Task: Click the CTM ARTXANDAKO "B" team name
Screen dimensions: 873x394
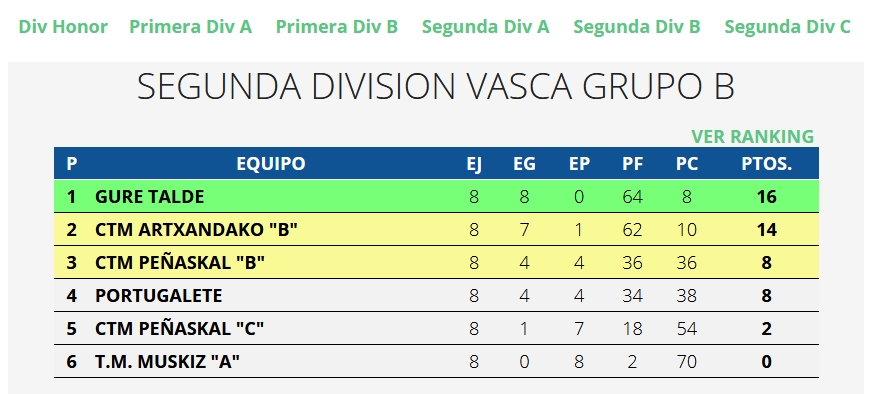Action: pos(197,229)
